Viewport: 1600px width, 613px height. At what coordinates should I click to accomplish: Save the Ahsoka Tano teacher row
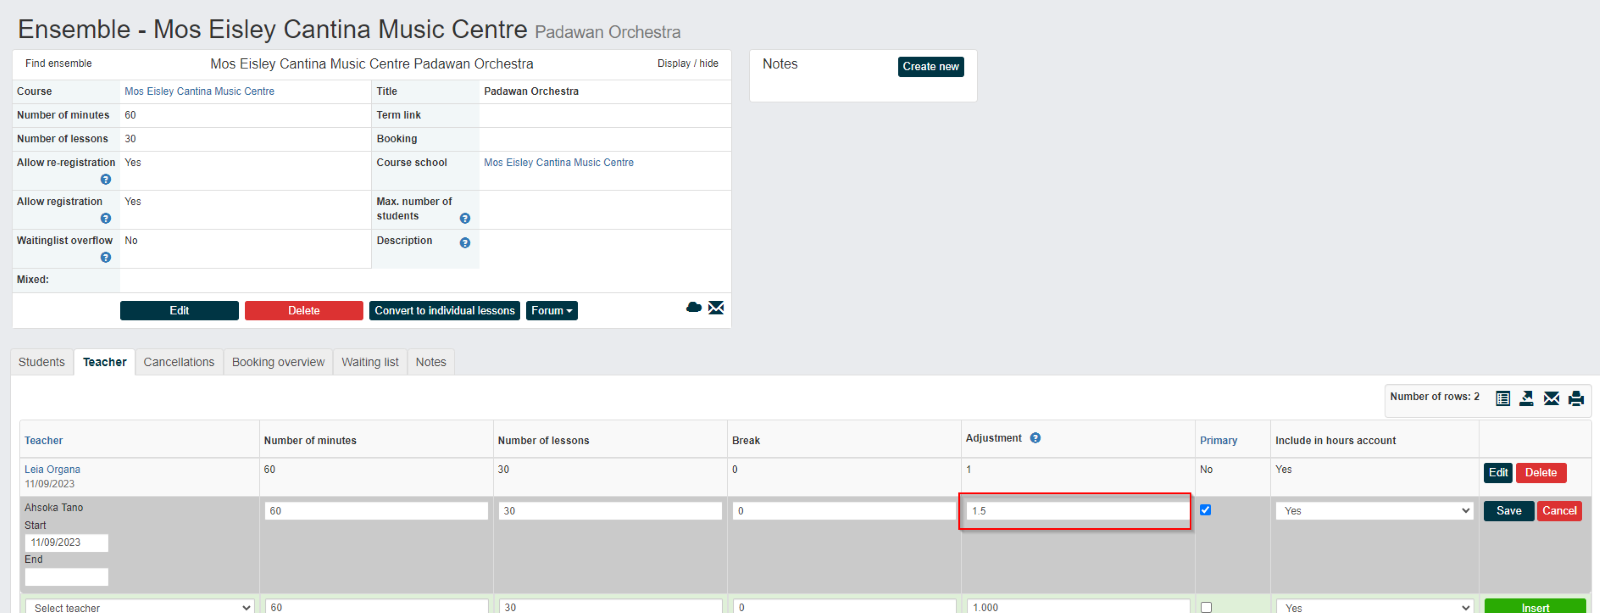pyautogui.click(x=1508, y=511)
